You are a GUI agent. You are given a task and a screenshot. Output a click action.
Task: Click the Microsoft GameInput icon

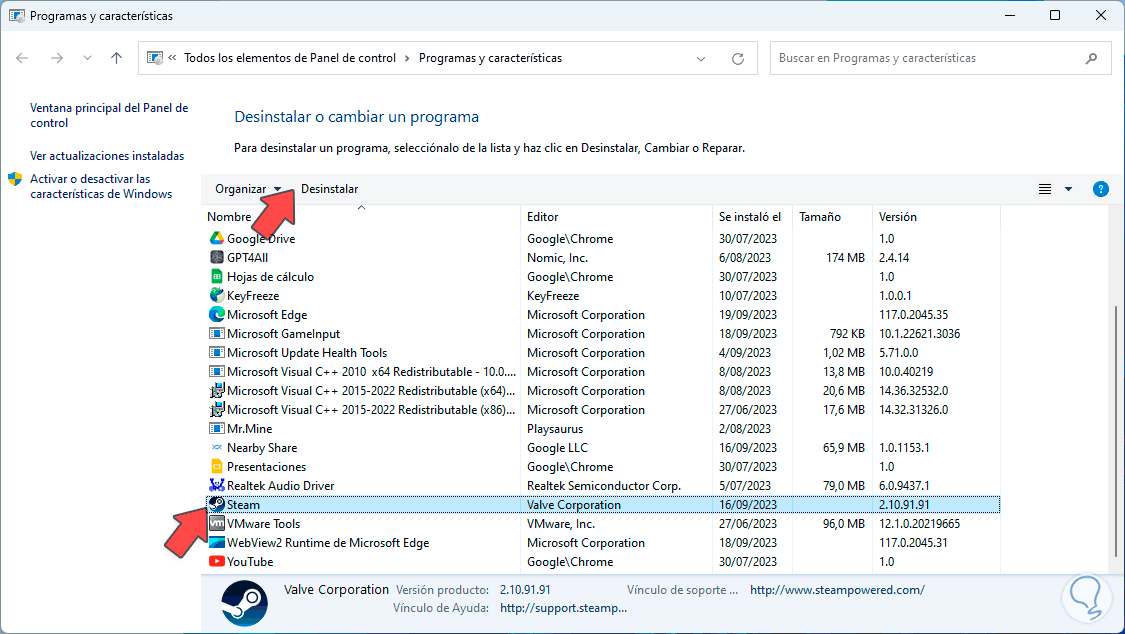pyautogui.click(x=216, y=333)
